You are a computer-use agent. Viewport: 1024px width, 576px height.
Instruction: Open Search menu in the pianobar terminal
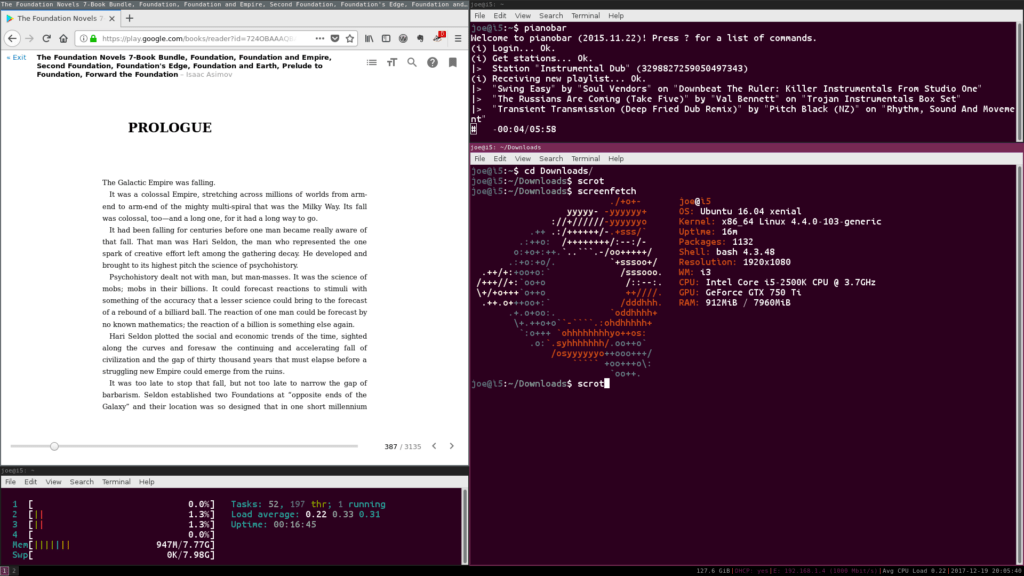tap(551, 16)
